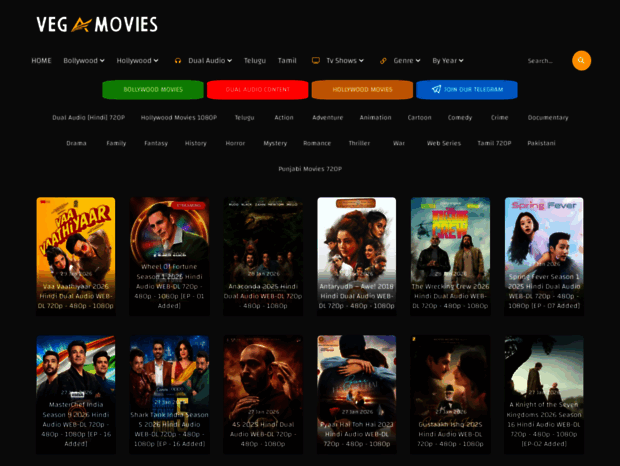Click the Vegamovies logo
This screenshot has height=466, width=620.
pos(97,25)
